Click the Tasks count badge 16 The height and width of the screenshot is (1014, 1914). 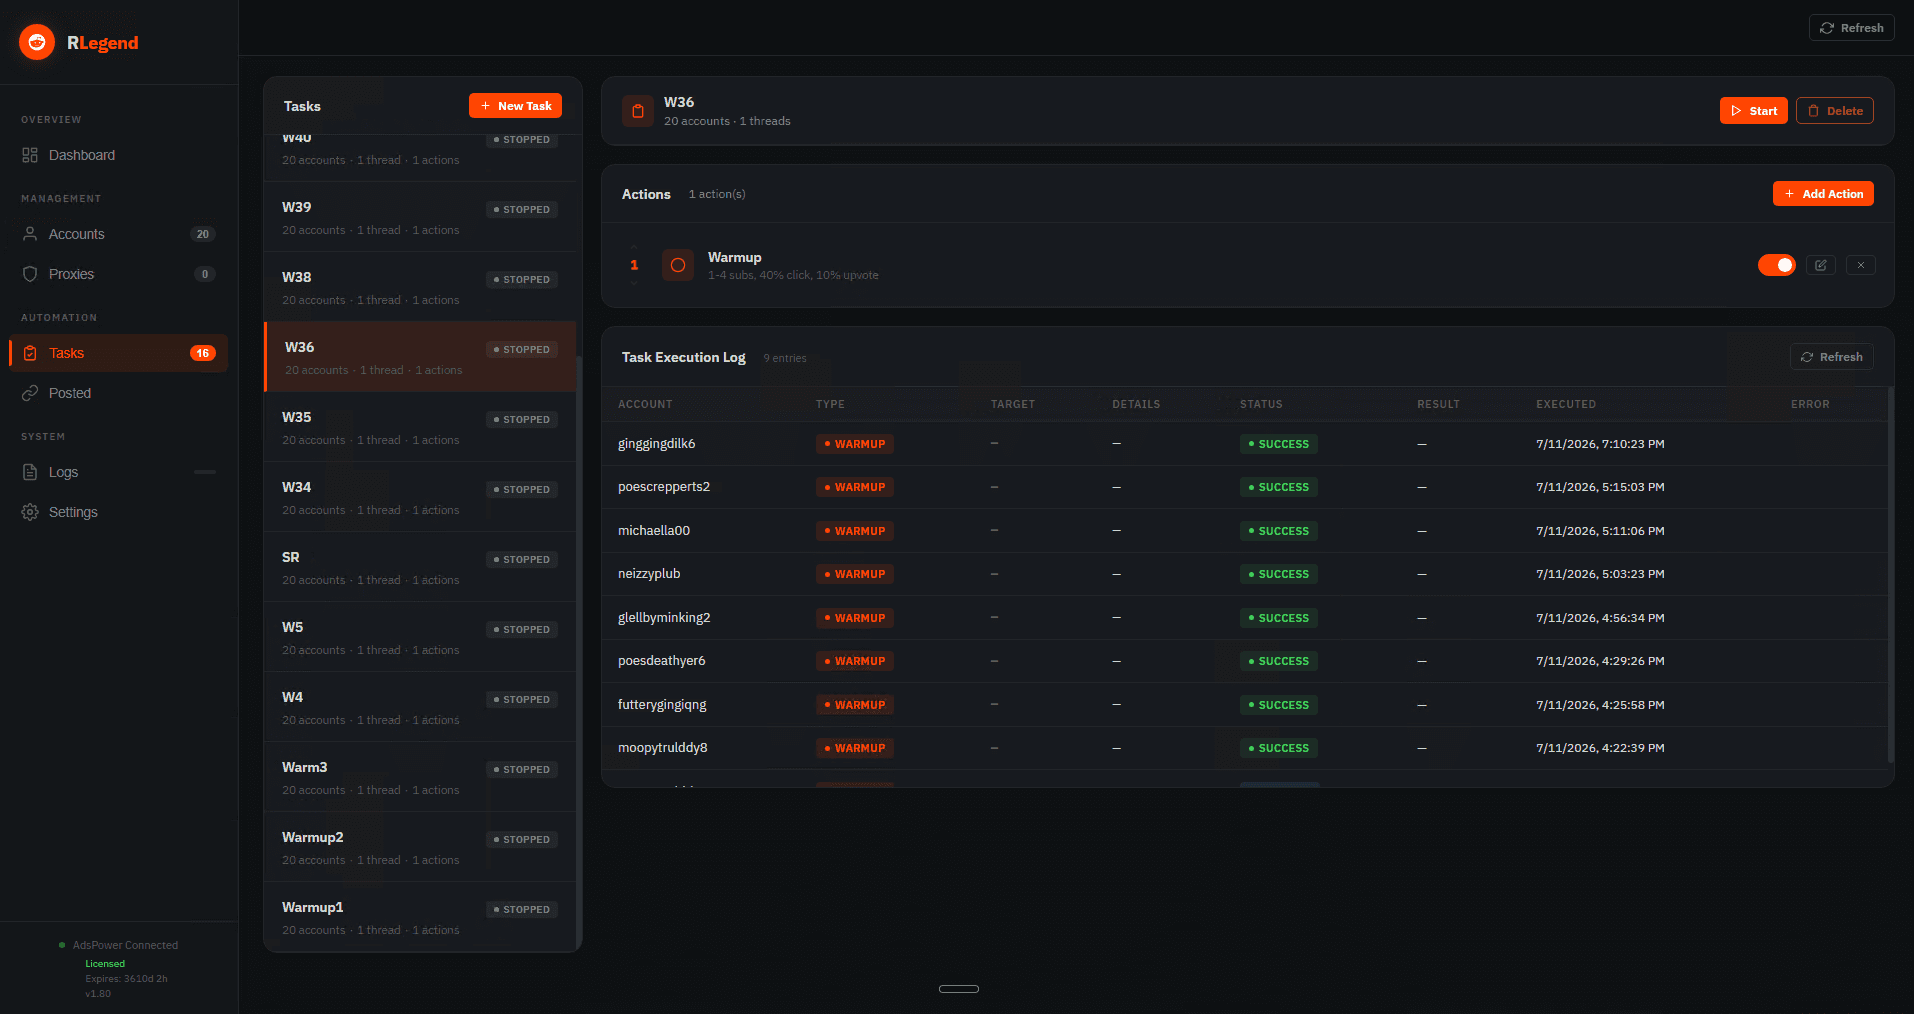tap(203, 353)
